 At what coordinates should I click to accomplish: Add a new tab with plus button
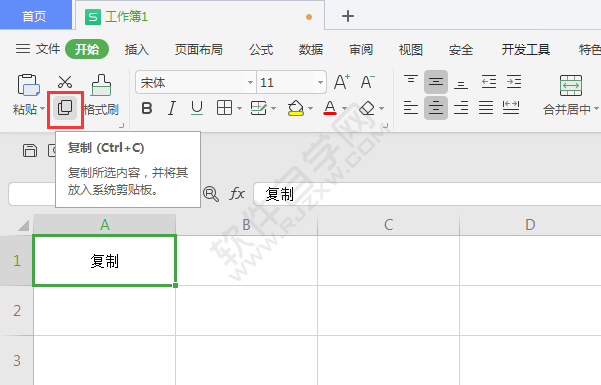[x=348, y=16]
